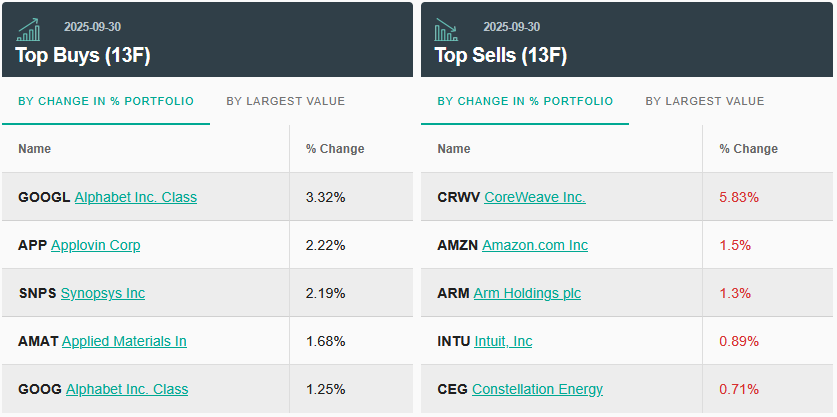Click '% Change' column header in Top Buys
Screen dimensions: 837x417
pos(335,149)
